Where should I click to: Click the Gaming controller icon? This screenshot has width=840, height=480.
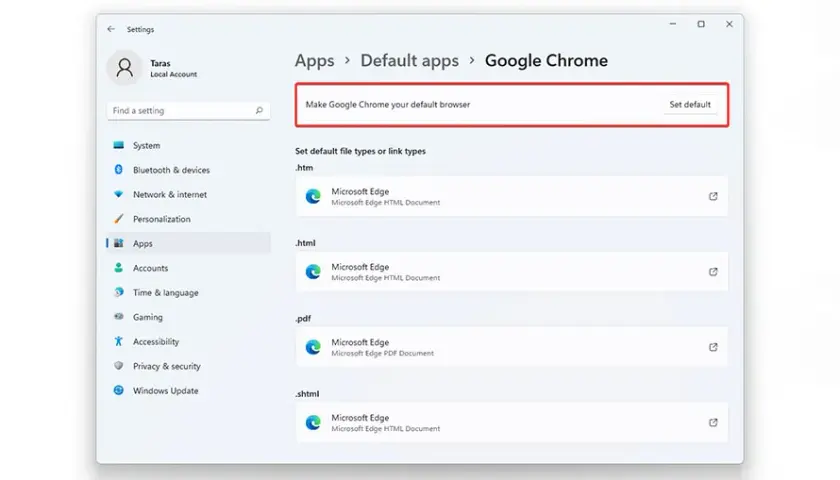click(118, 317)
